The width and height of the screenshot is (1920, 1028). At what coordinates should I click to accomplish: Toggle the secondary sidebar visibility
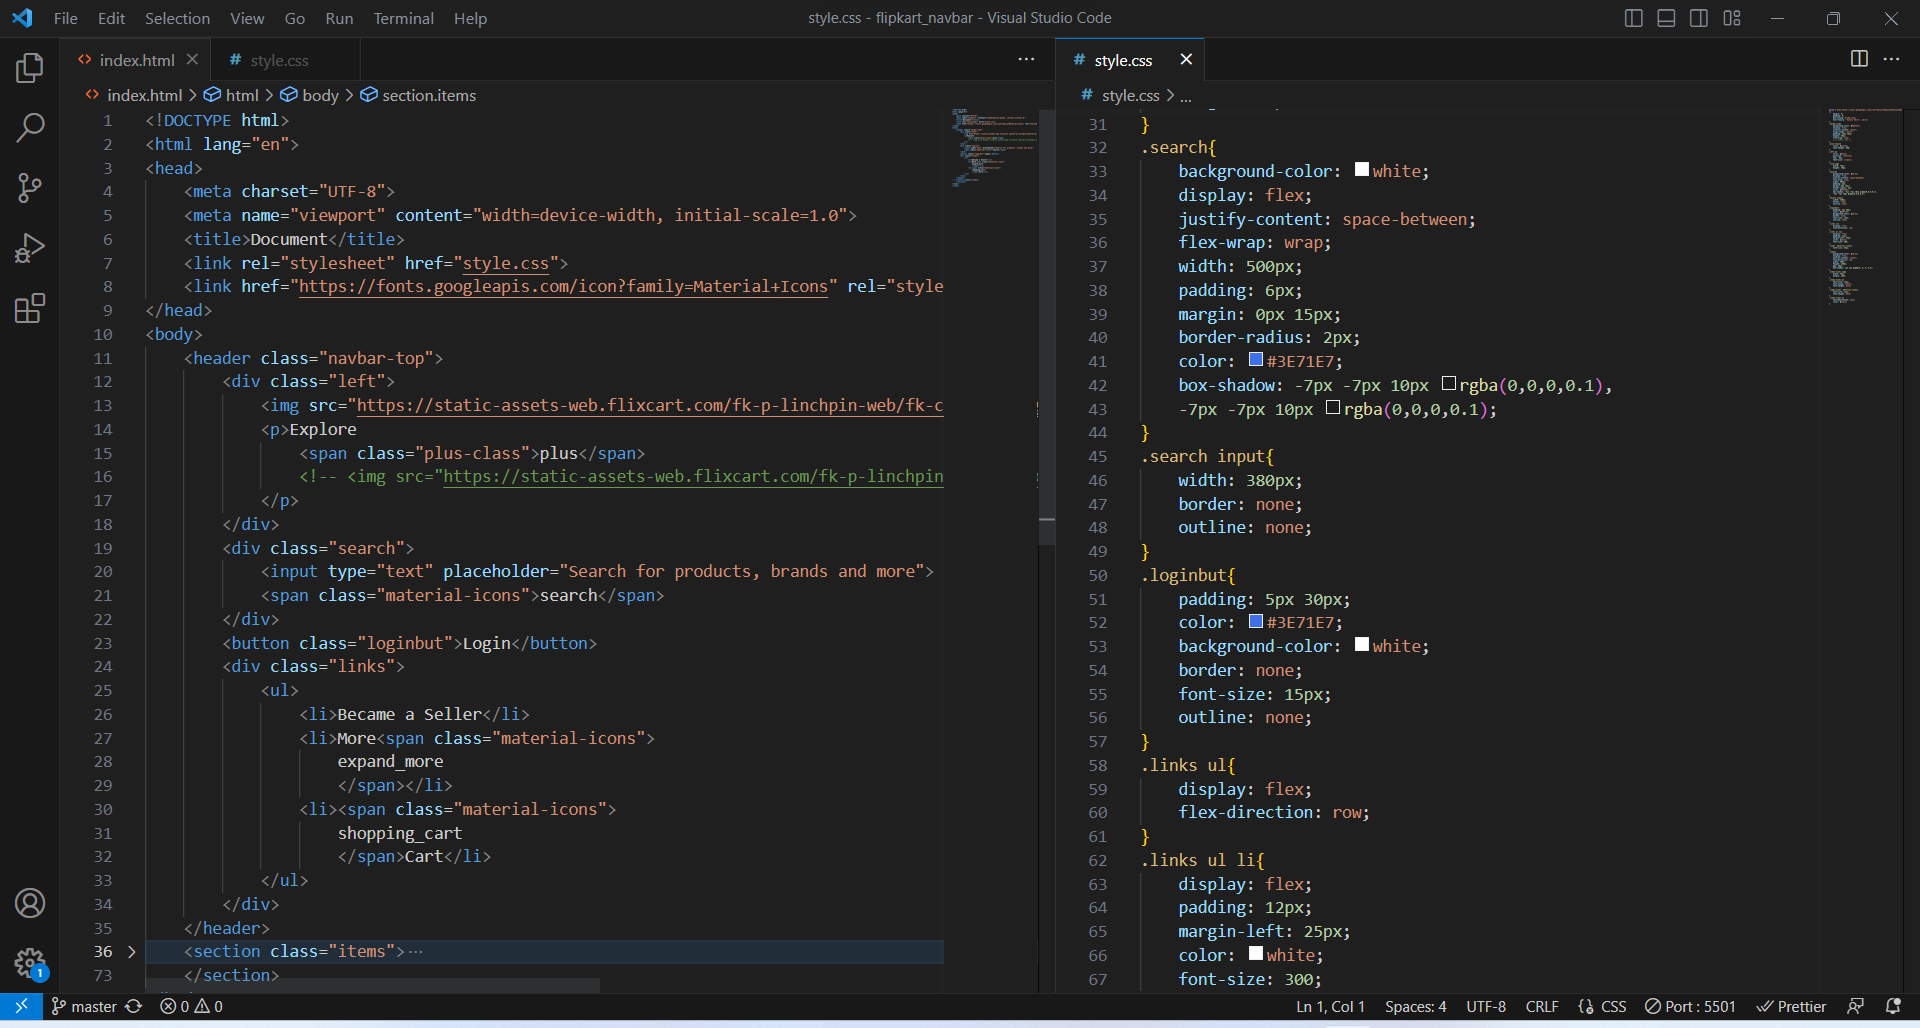(x=1698, y=17)
